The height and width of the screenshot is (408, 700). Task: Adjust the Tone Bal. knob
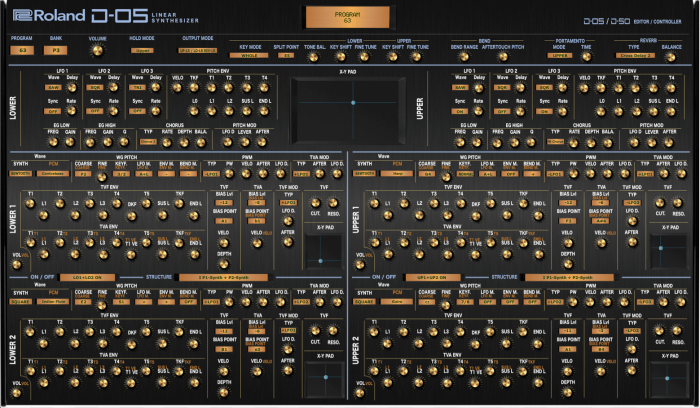pyautogui.click(x=313, y=57)
